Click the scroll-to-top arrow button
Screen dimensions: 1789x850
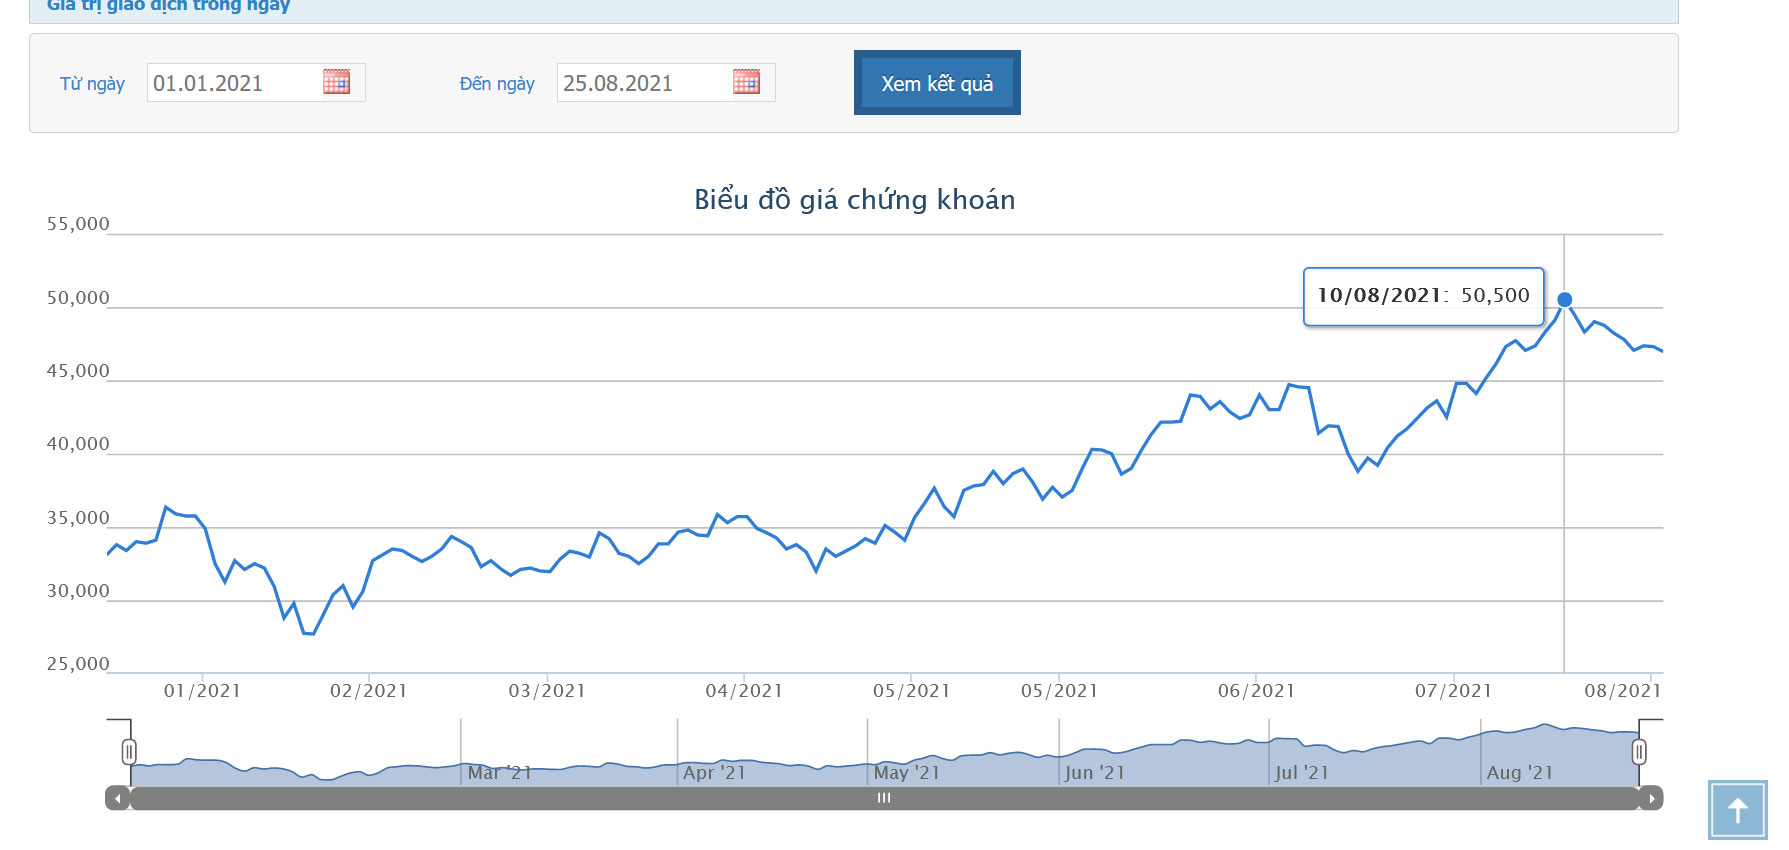[1737, 811]
